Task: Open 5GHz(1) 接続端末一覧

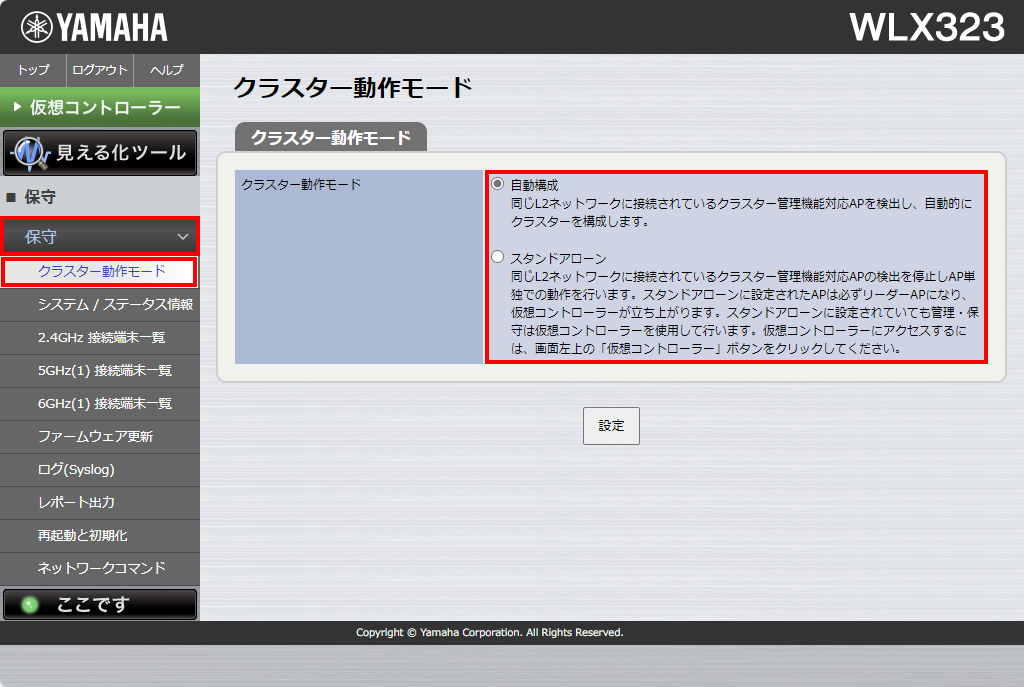Action: (x=105, y=370)
